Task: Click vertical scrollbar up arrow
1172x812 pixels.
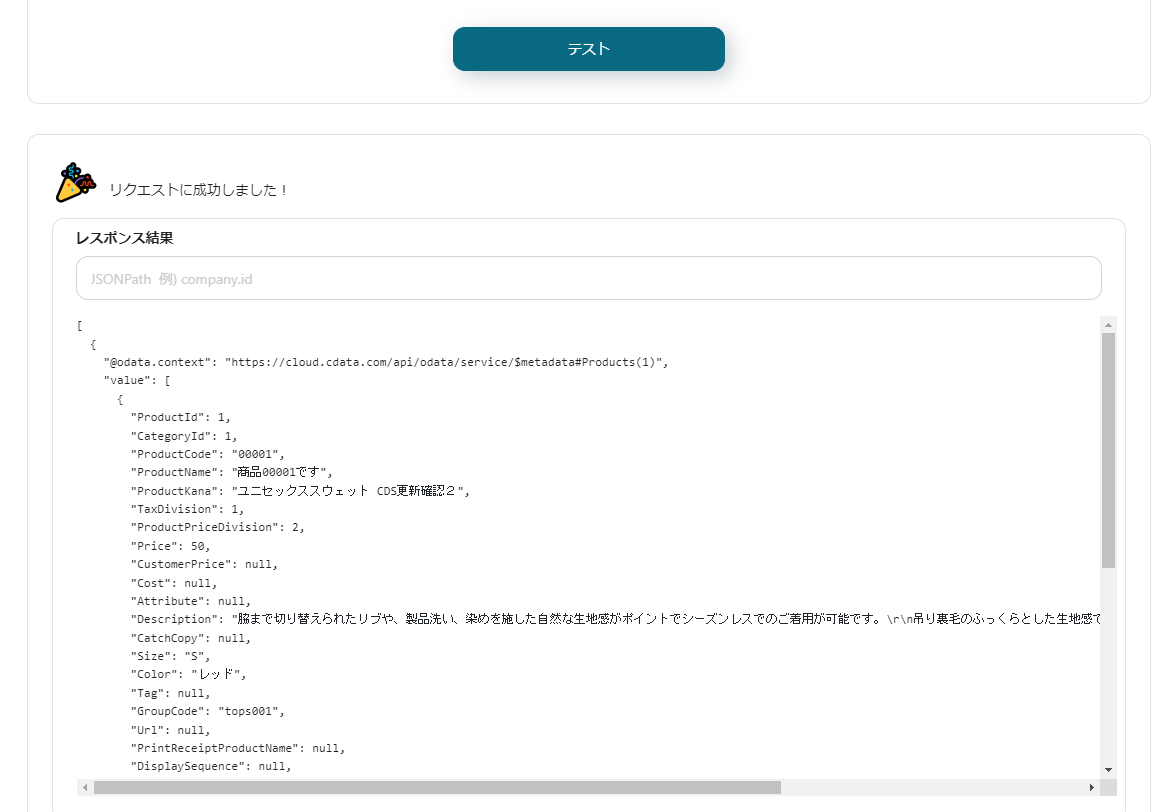Action: 1108,325
